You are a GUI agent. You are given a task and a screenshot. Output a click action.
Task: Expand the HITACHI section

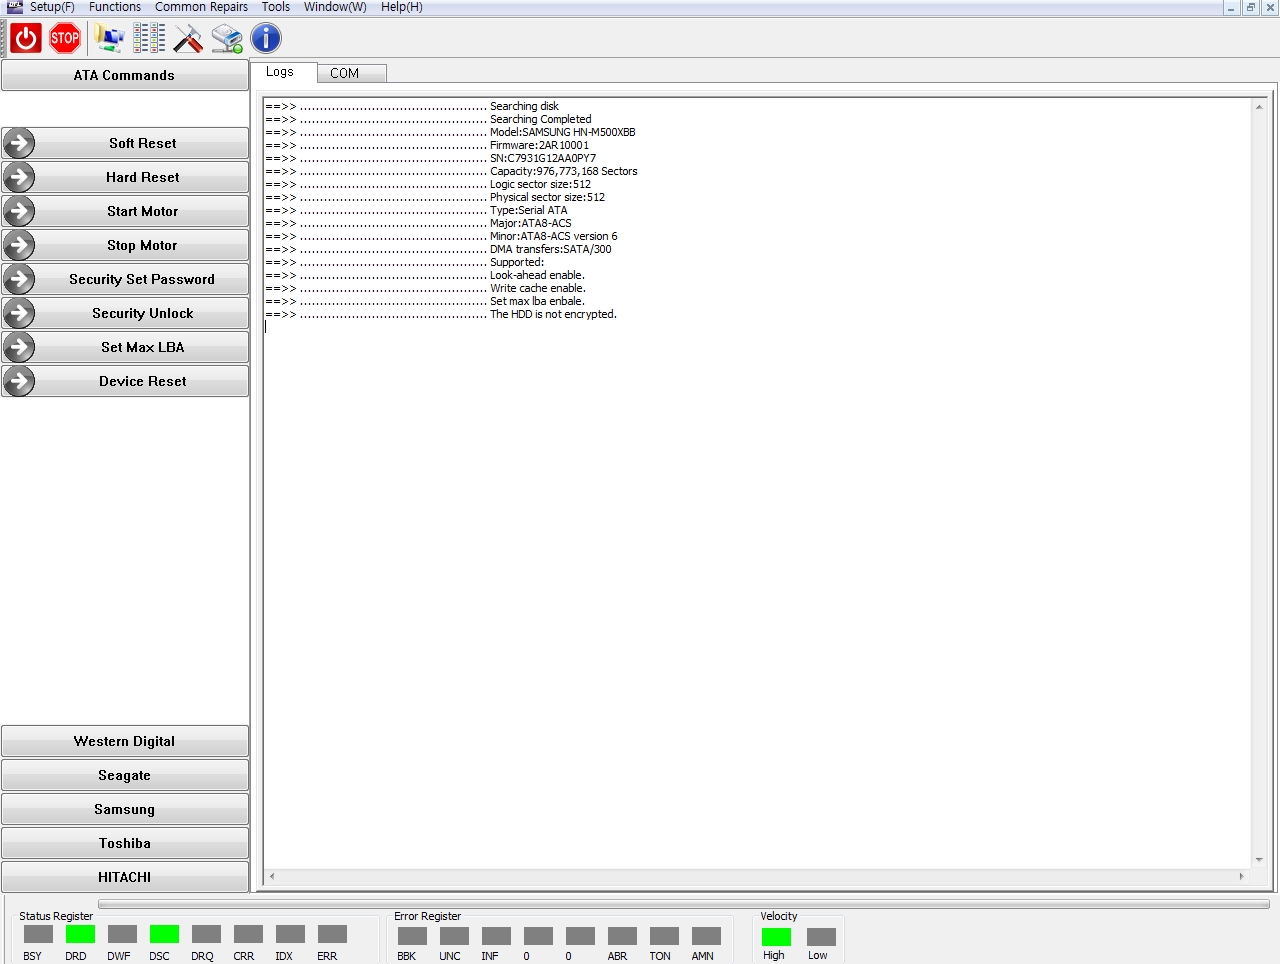click(125, 877)
